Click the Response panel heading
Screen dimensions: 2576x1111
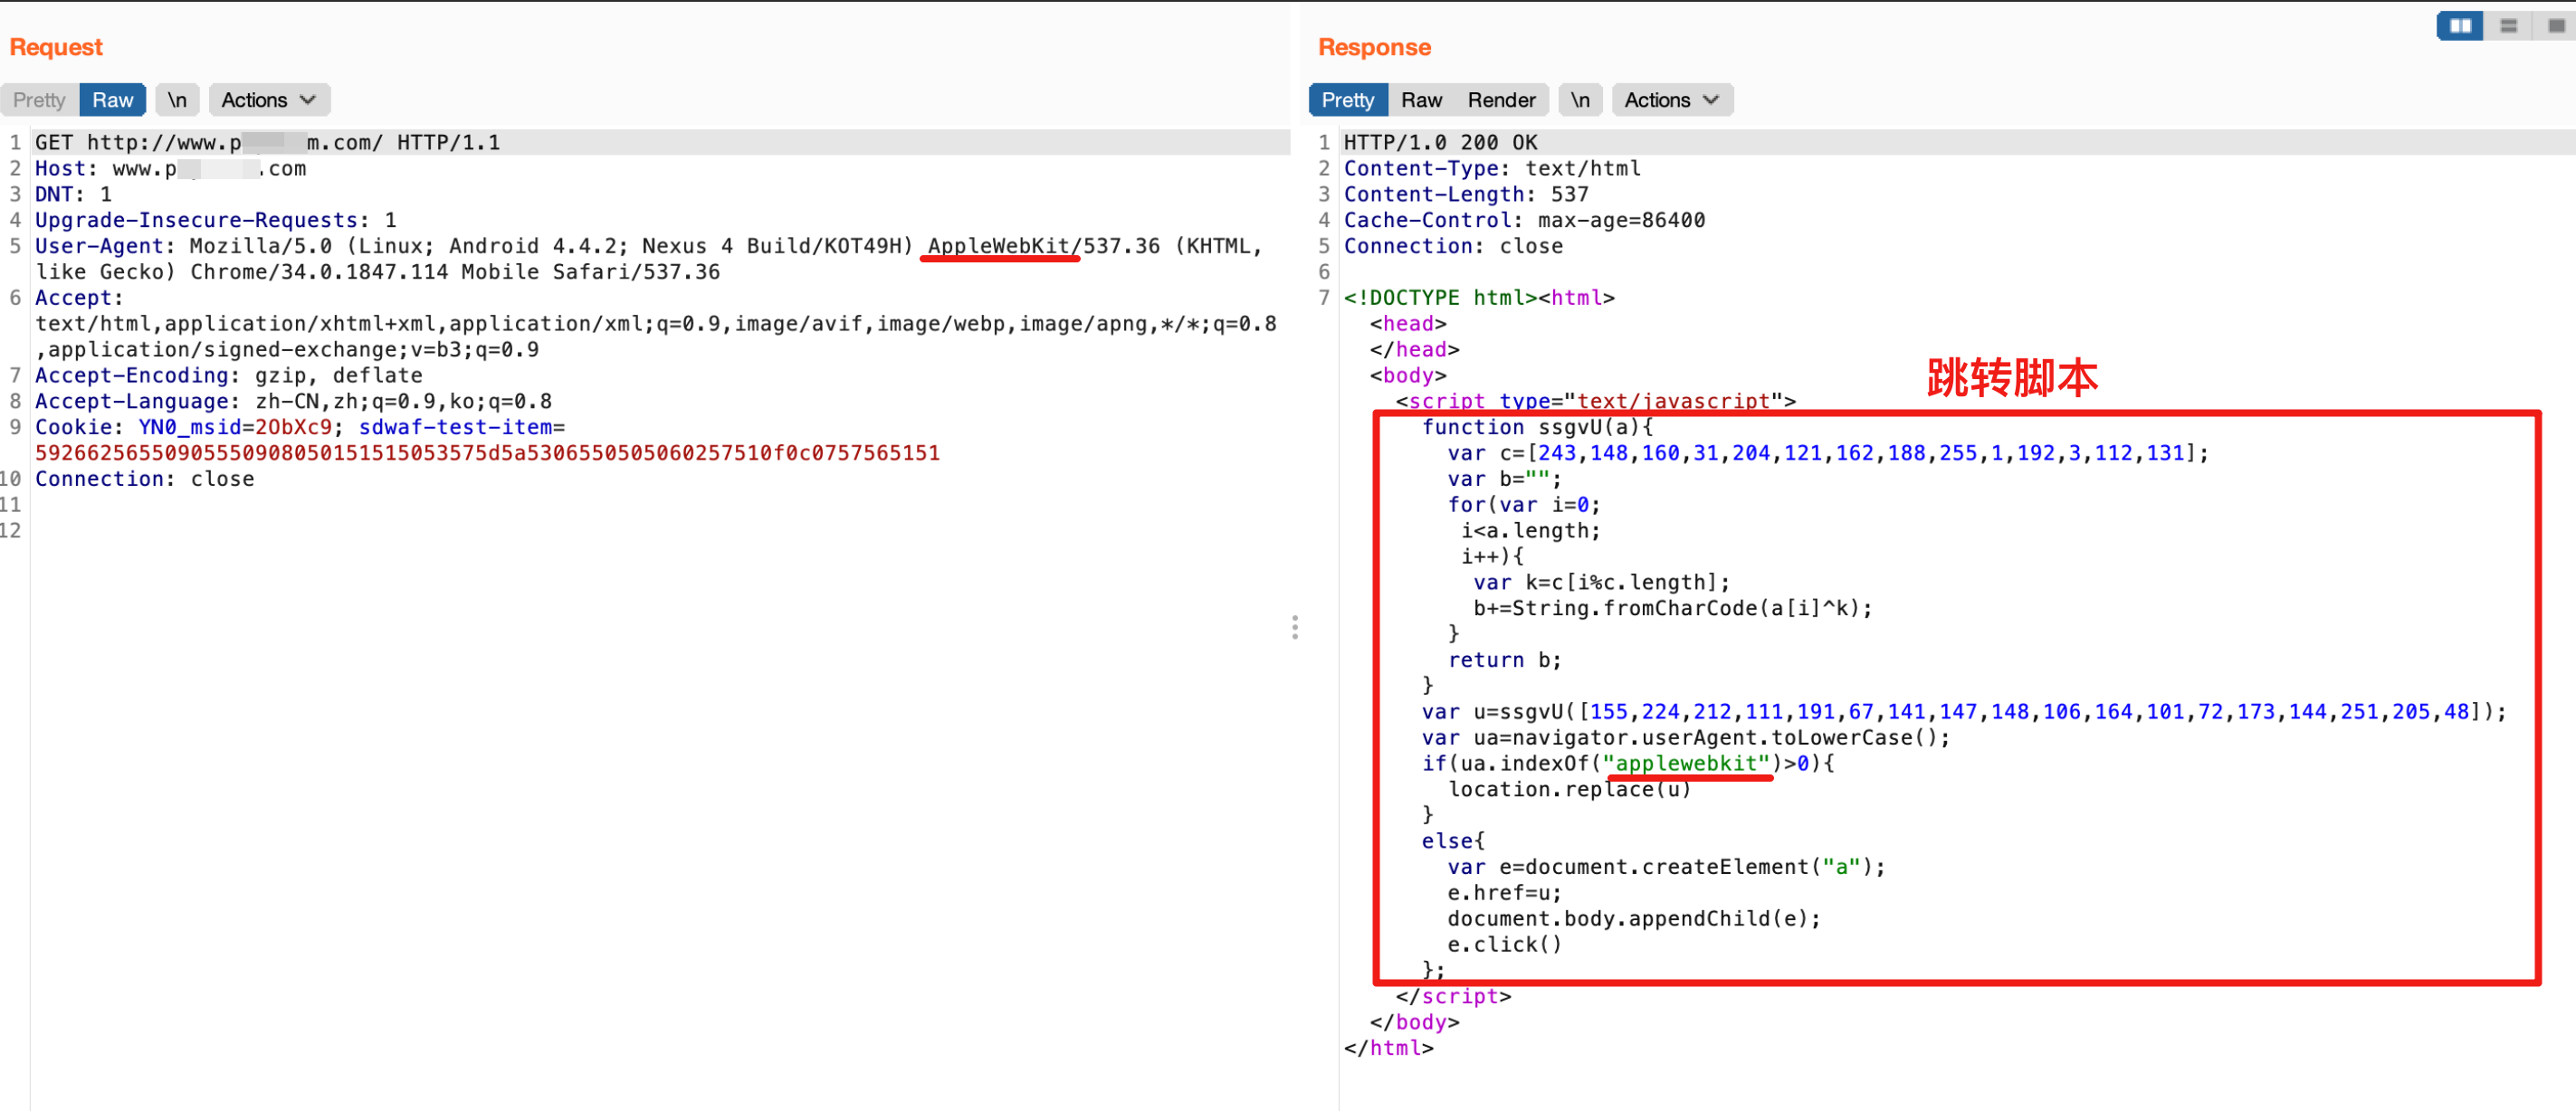(x=1374, y=47)
